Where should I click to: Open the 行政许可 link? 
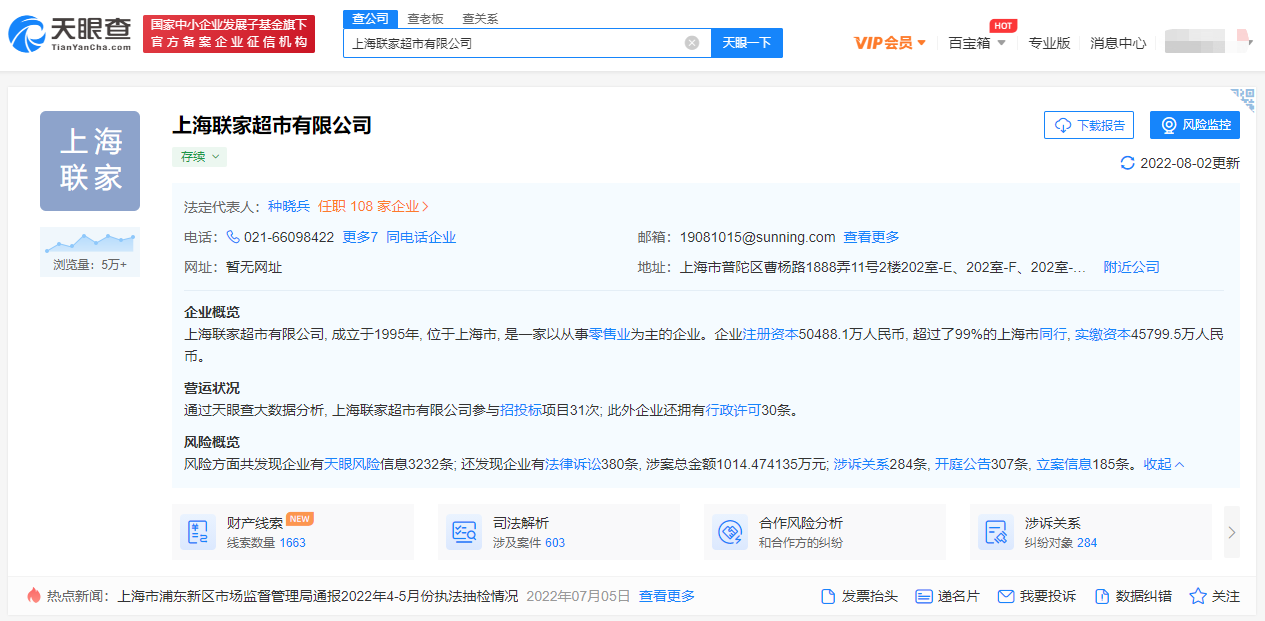click(734, 410)
